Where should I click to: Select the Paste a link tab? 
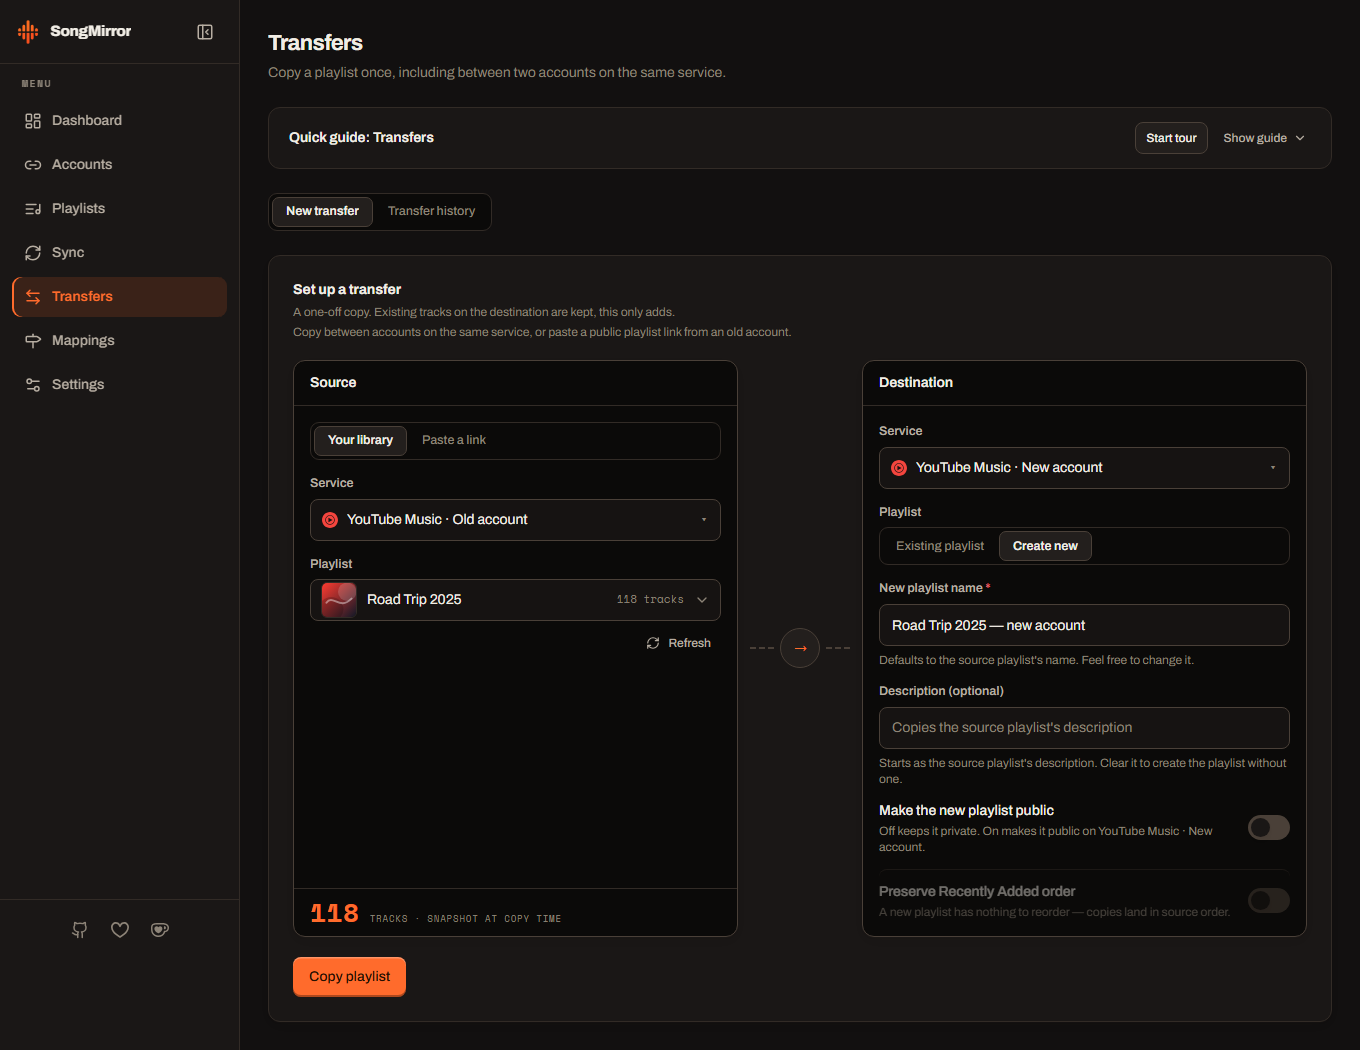(454, 440)
